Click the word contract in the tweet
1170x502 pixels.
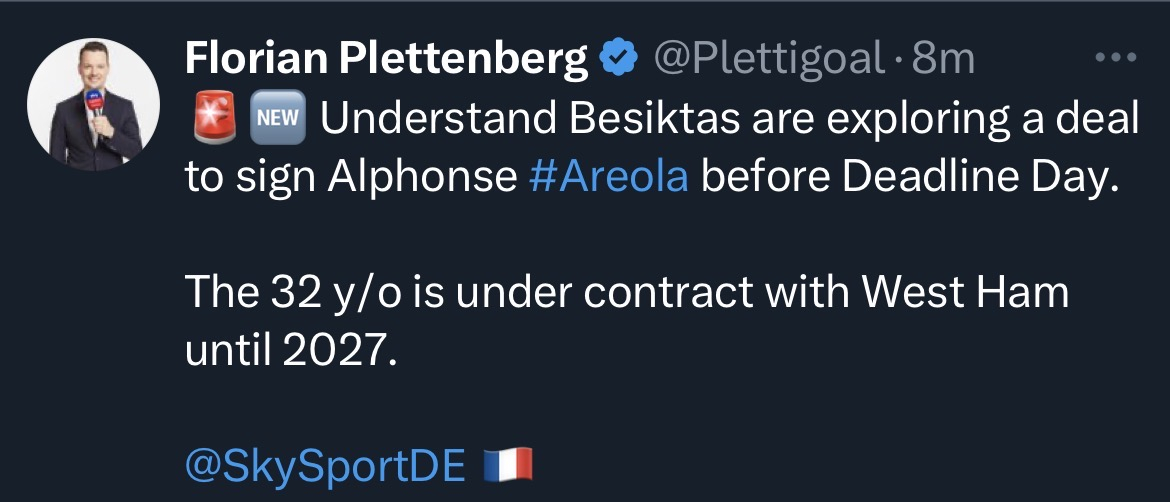coord(662,292)
